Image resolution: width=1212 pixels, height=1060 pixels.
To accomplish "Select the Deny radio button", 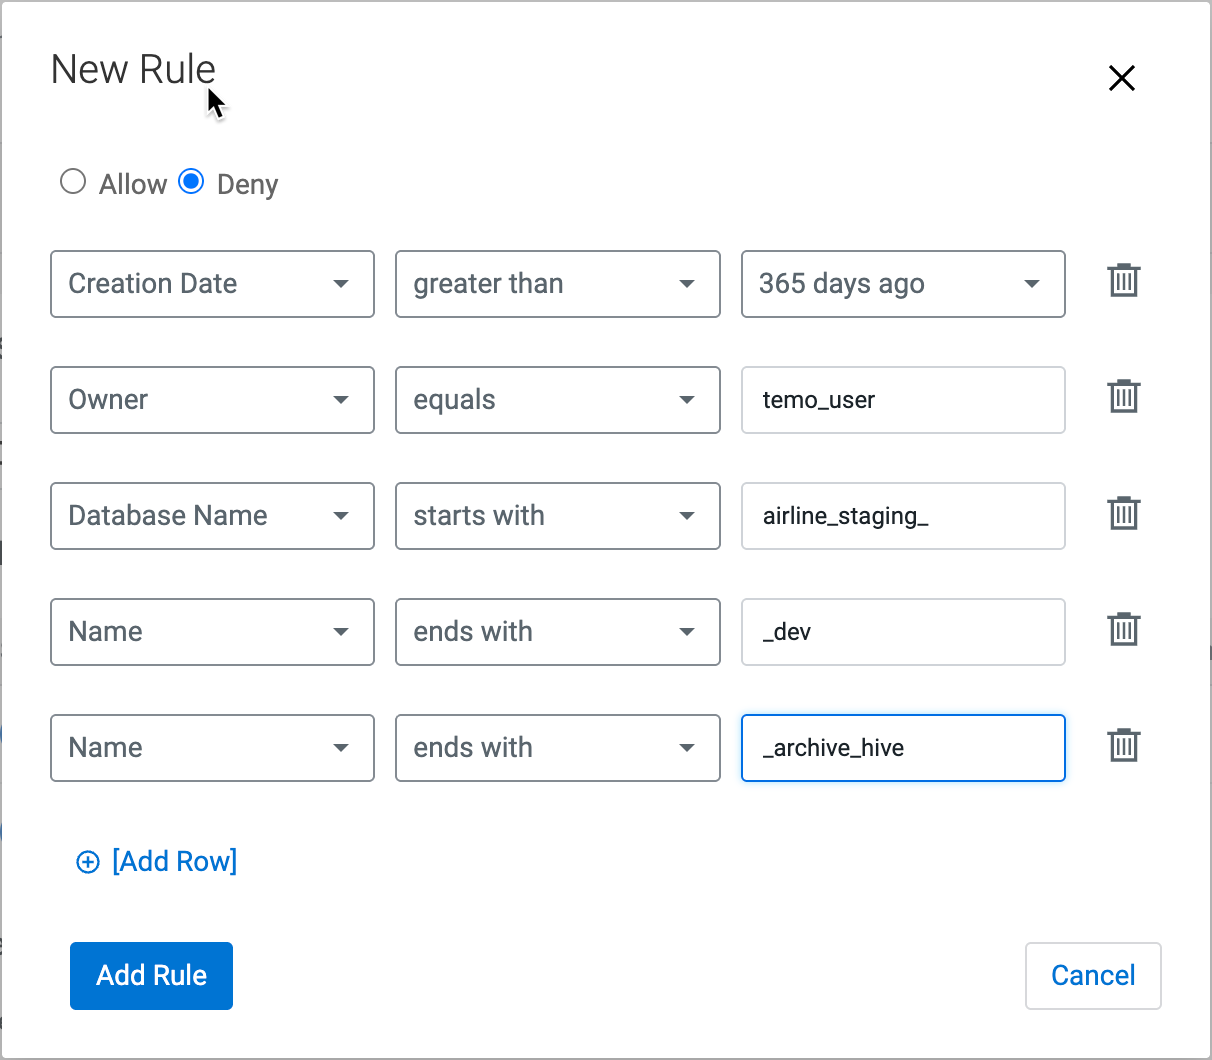I will coord(191,182).
